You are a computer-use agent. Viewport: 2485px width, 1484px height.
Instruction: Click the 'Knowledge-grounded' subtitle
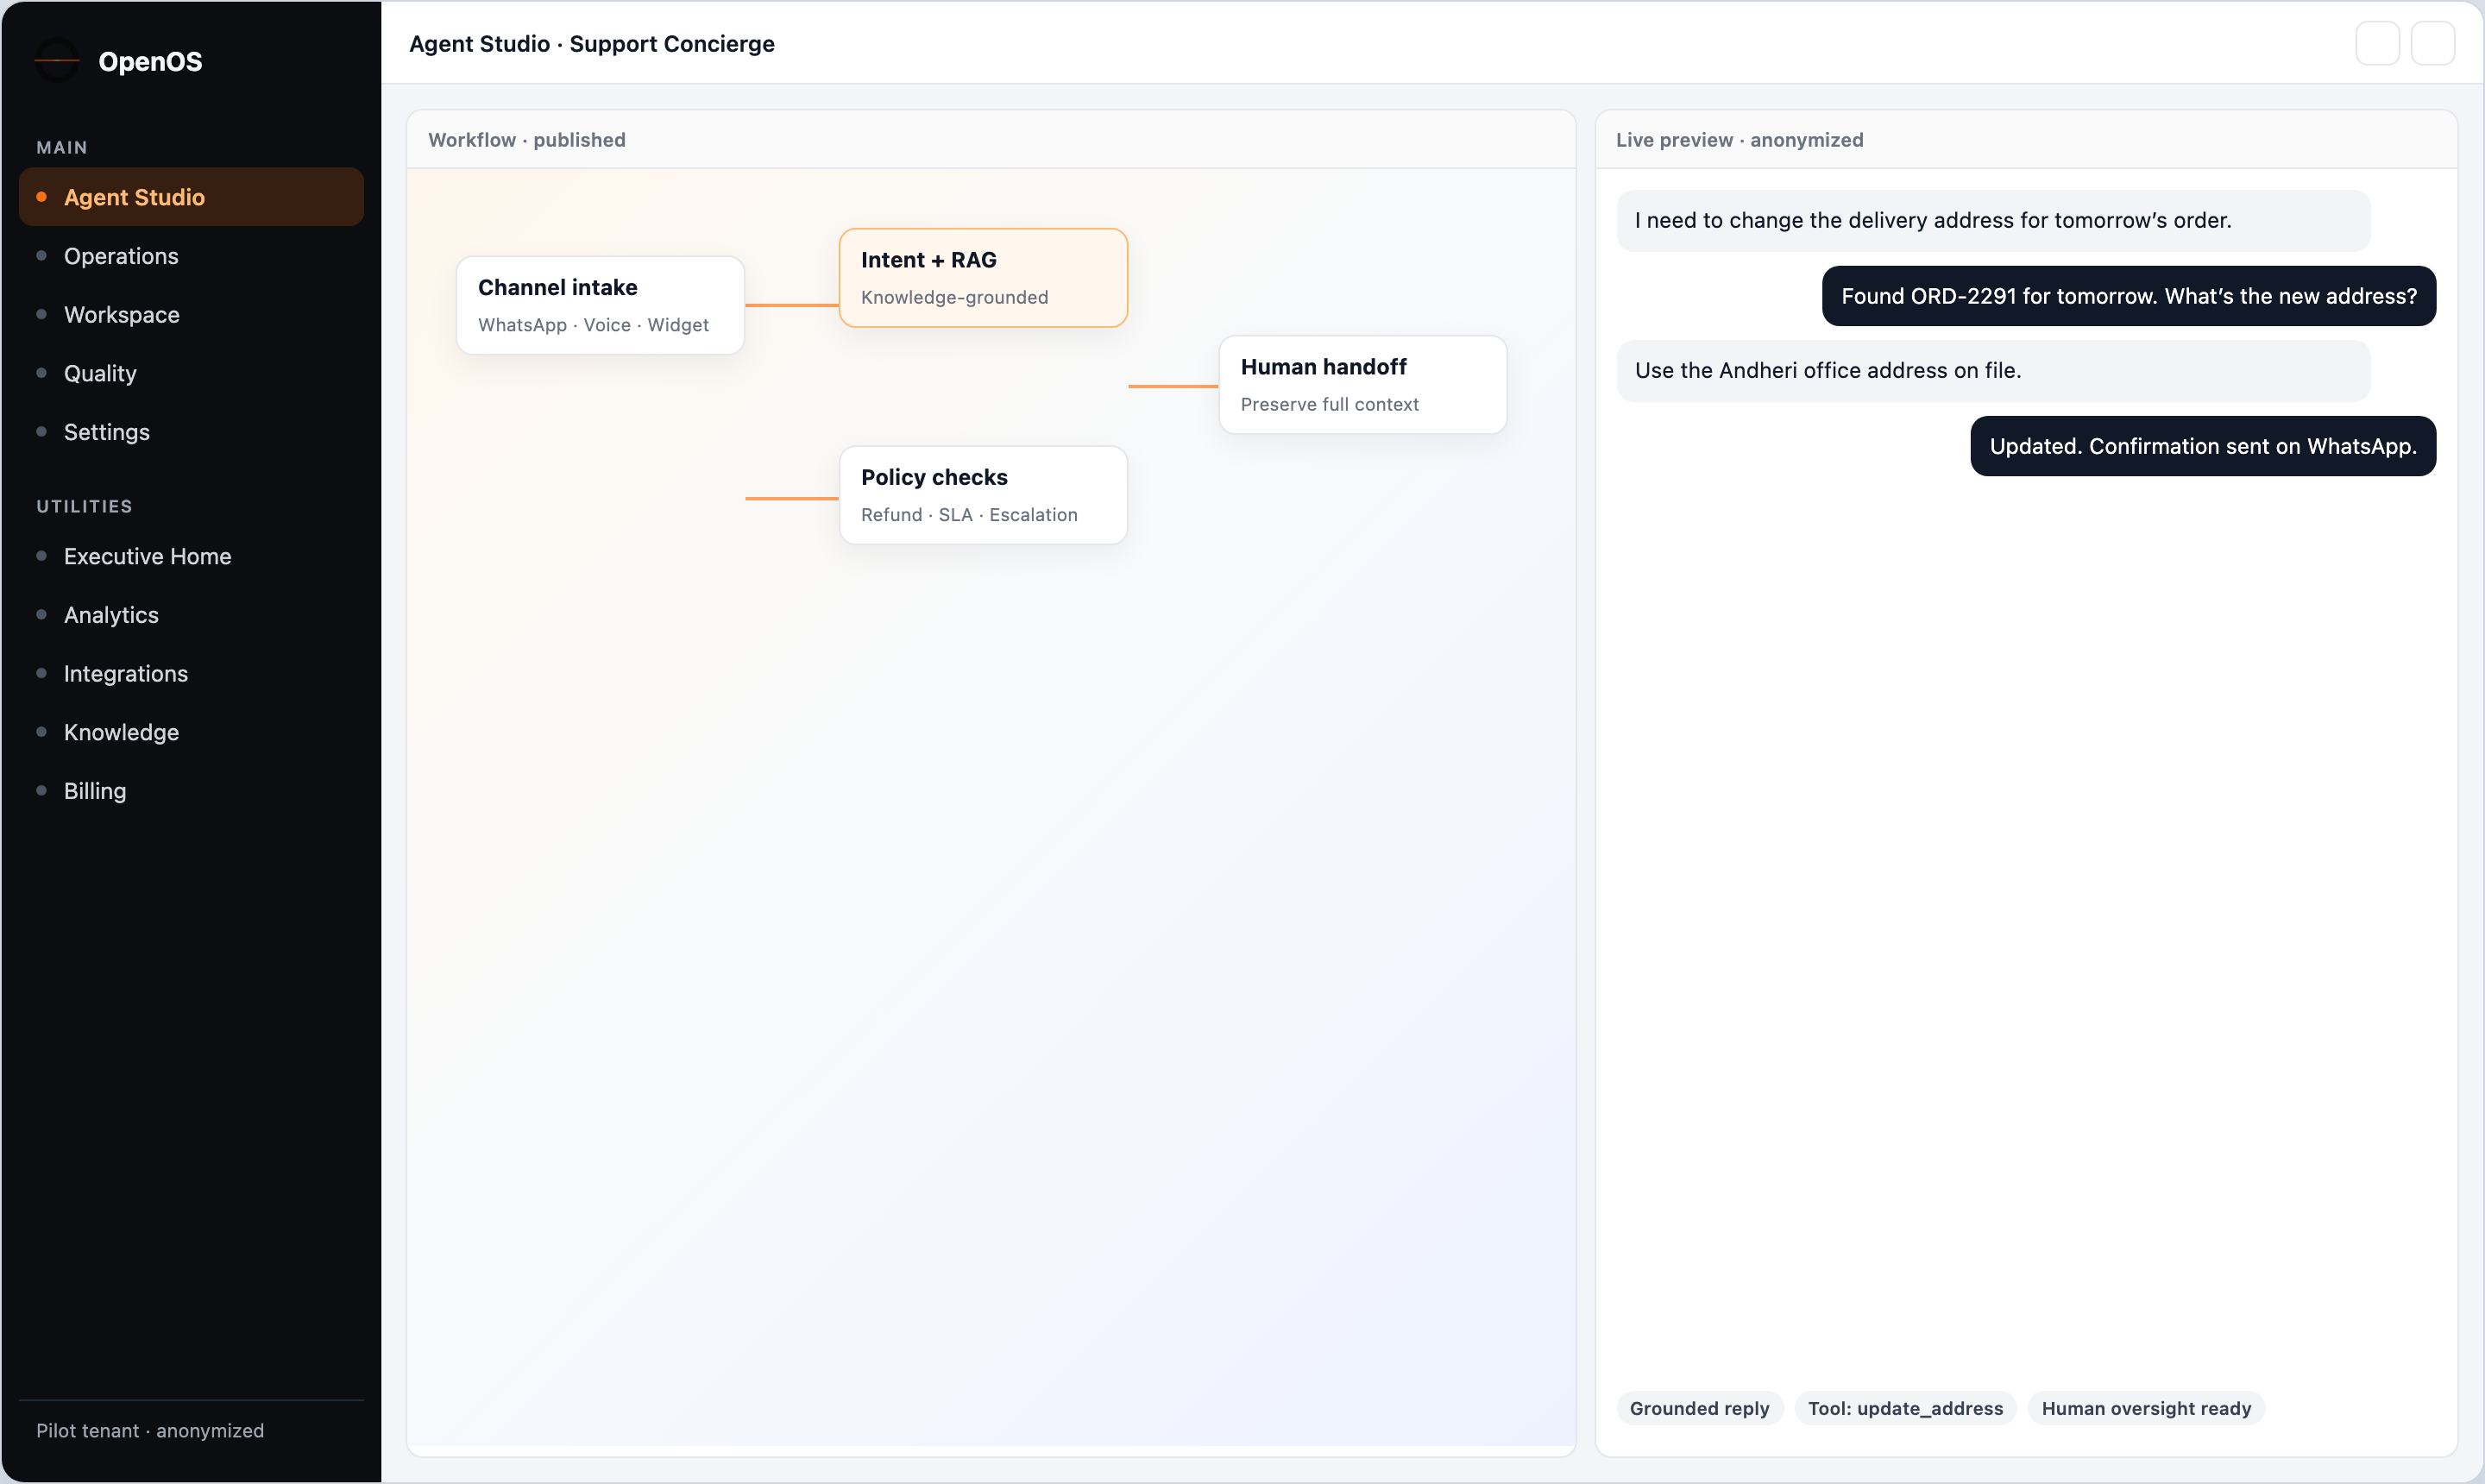(954, 297)
